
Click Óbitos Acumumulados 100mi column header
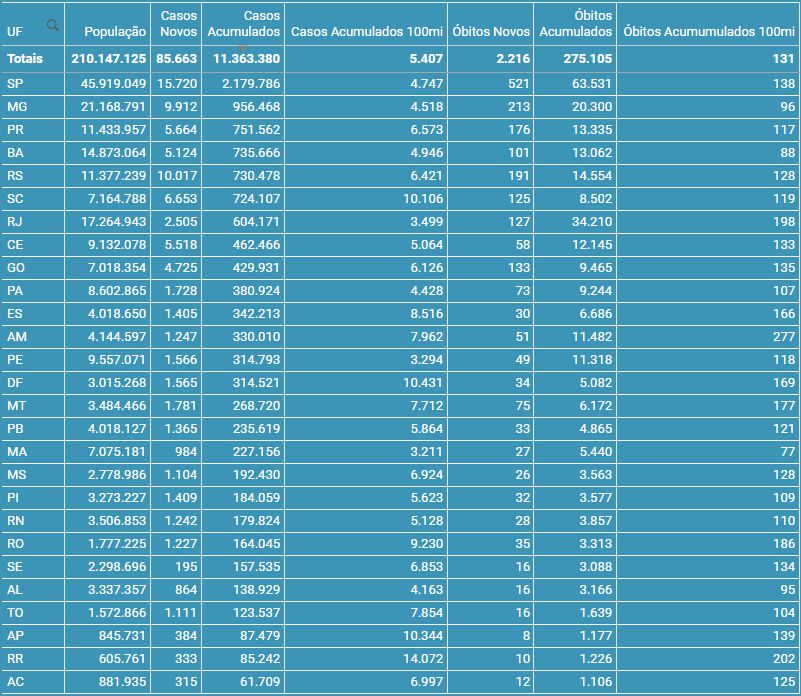click(708, 32)
